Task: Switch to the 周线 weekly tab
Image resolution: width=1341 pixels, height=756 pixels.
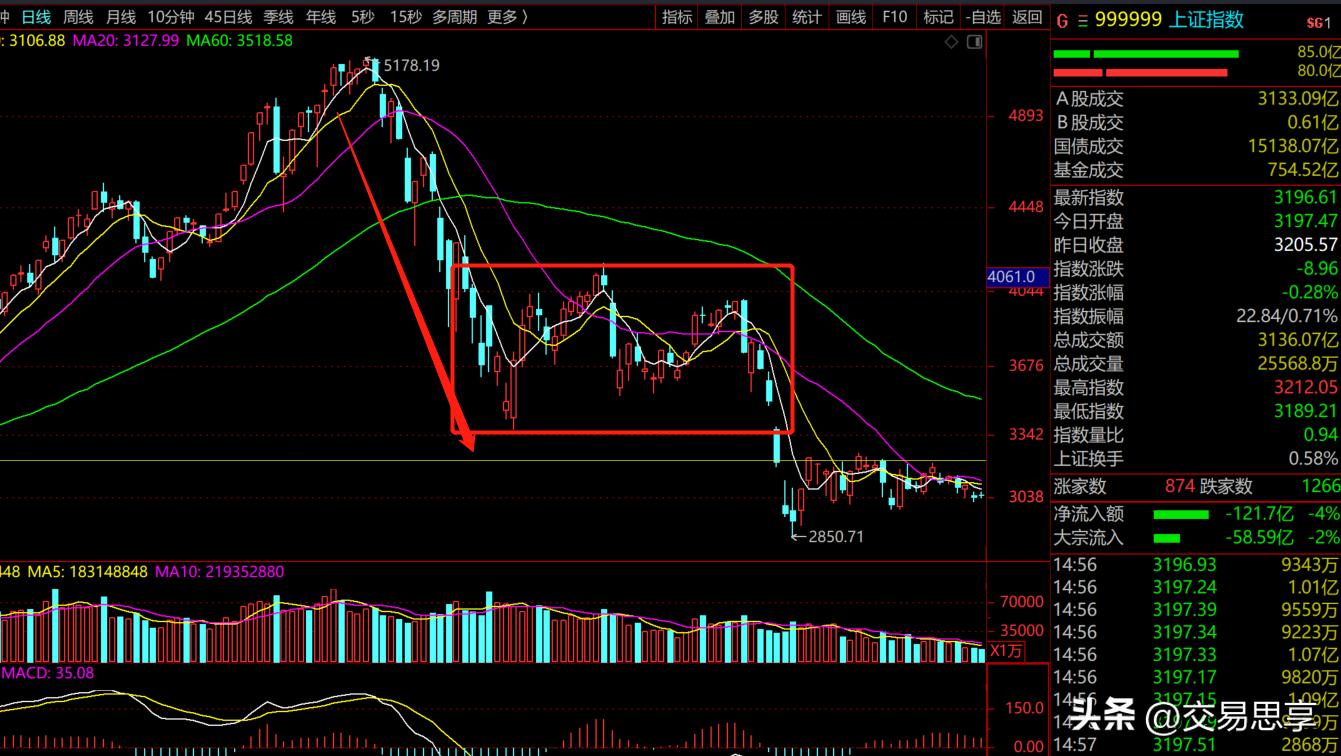Action: (x=78, y=17)
